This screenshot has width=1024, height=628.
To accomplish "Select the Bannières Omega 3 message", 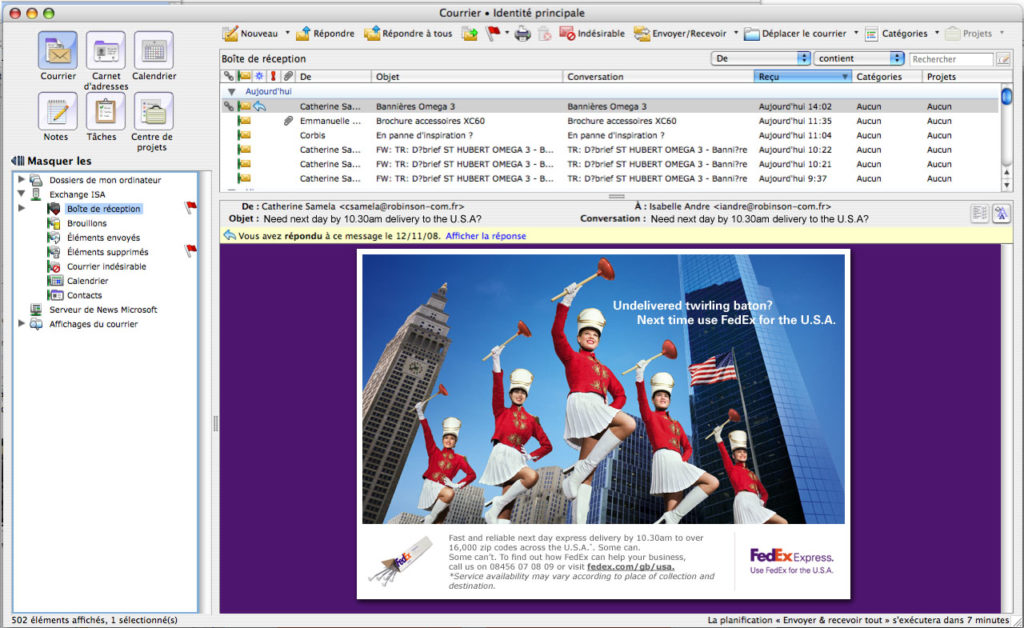I will 609,106.
